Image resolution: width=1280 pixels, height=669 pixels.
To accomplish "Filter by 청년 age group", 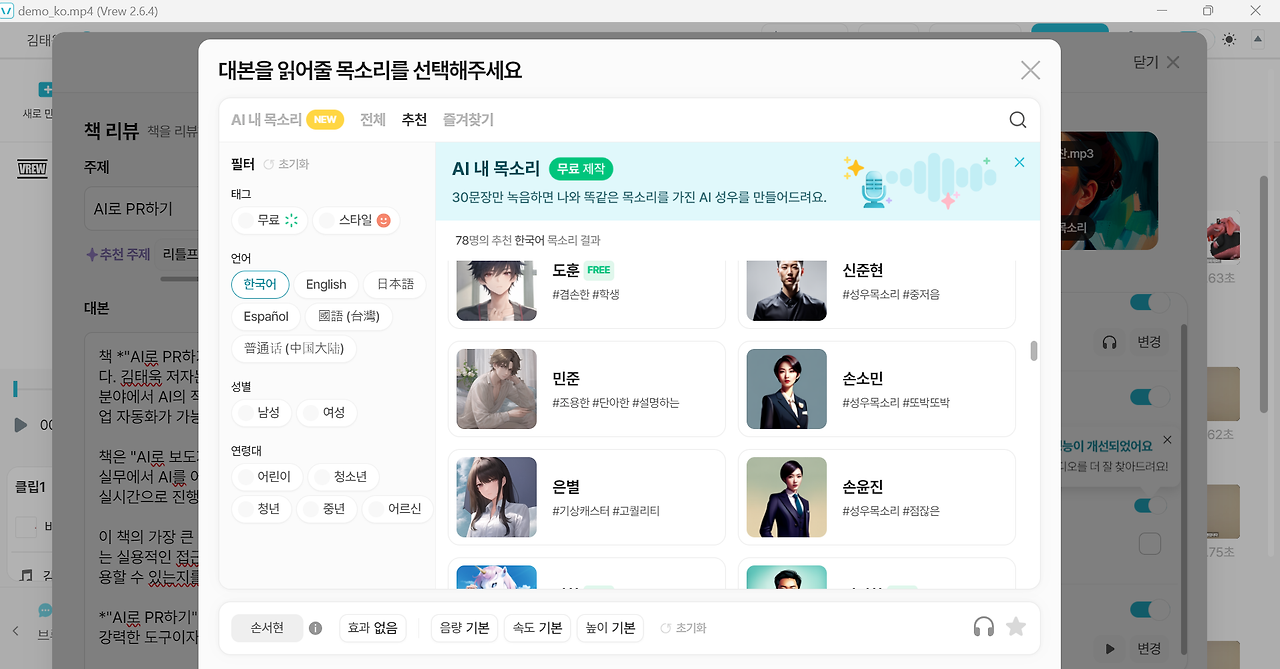I will click(260, 508).
